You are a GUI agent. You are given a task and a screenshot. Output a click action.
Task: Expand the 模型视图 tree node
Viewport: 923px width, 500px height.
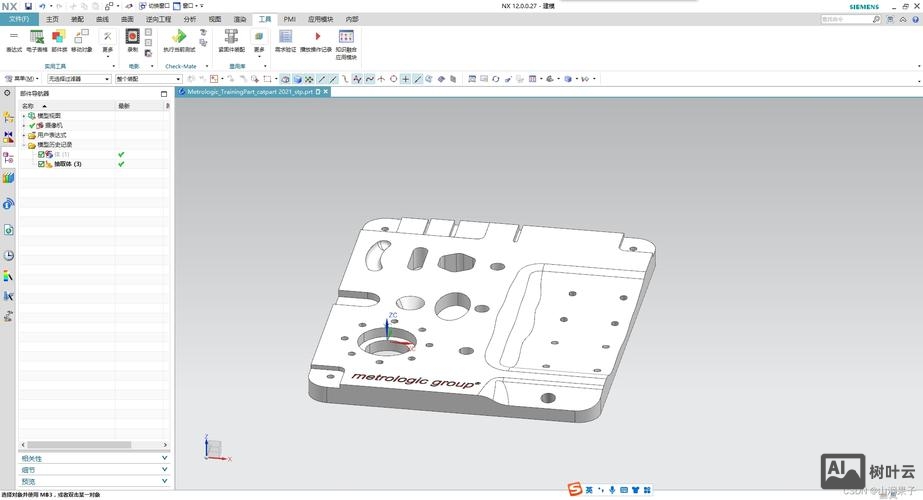click(x=24, y=116)
